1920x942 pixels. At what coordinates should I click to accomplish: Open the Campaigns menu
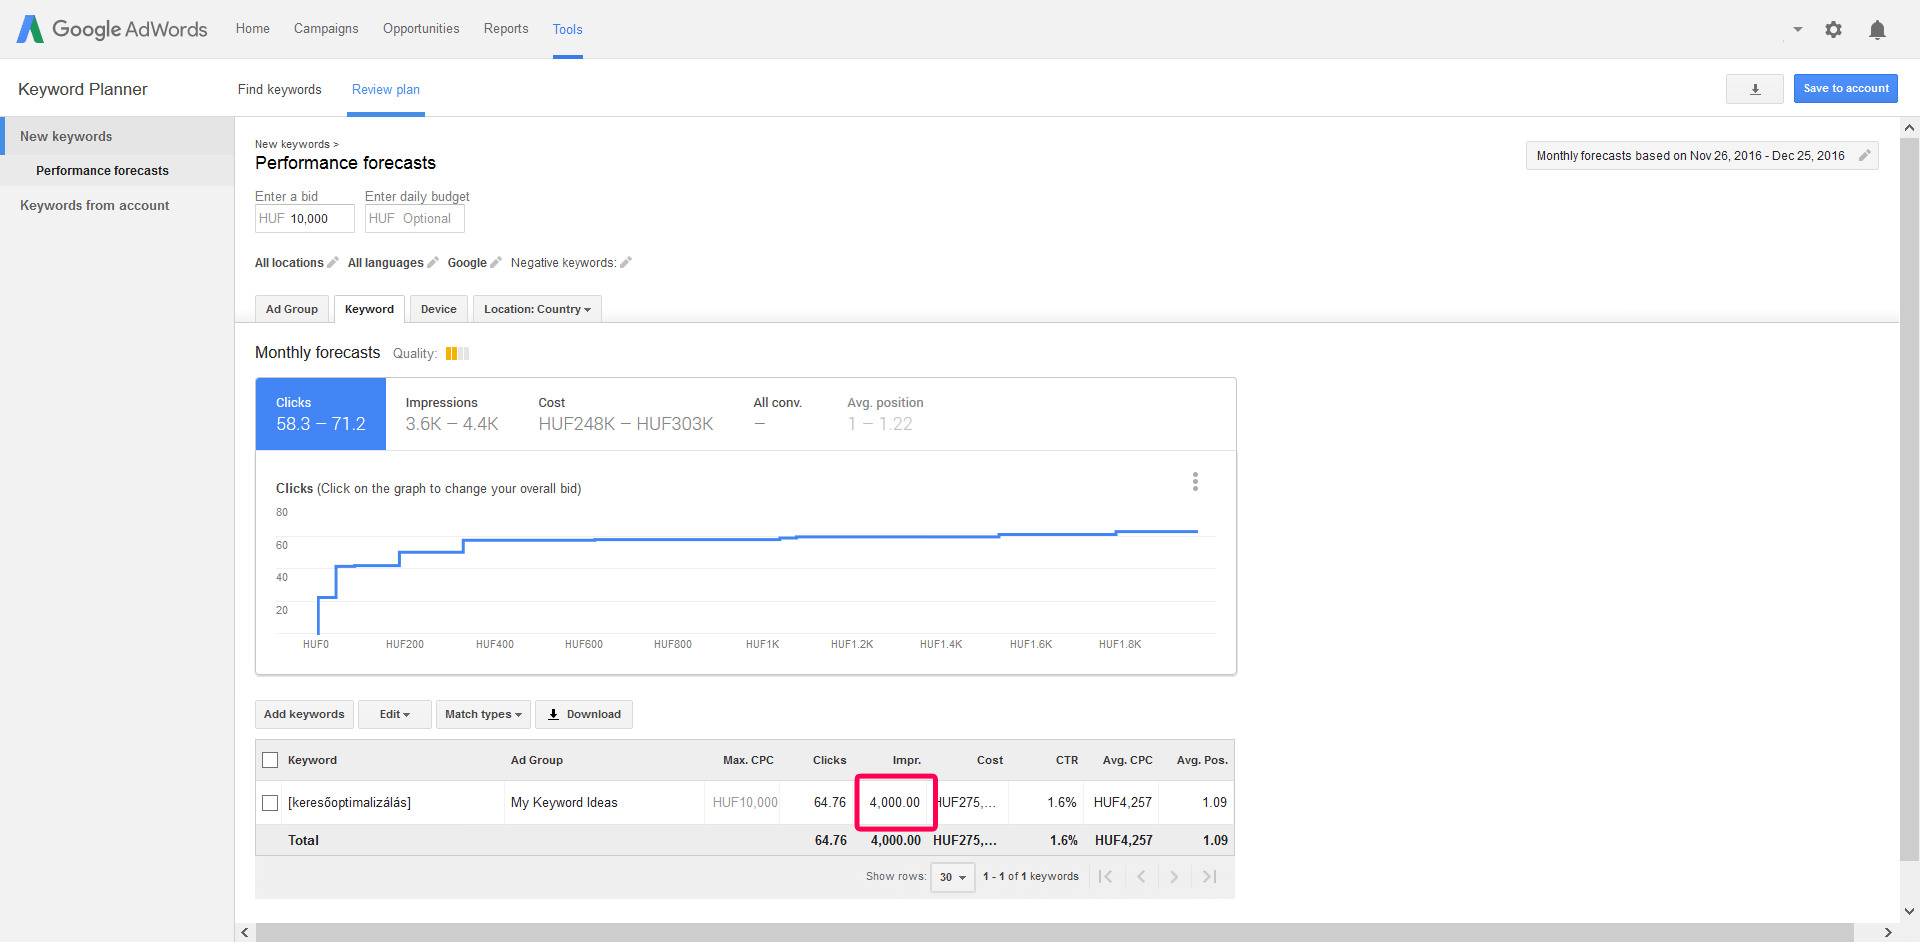pyautogui.click(x=326, y=28)
